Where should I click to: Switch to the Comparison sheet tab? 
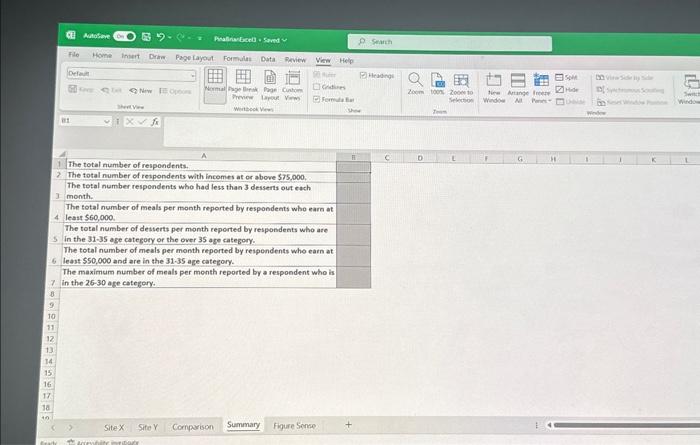[x=192, y=427]
